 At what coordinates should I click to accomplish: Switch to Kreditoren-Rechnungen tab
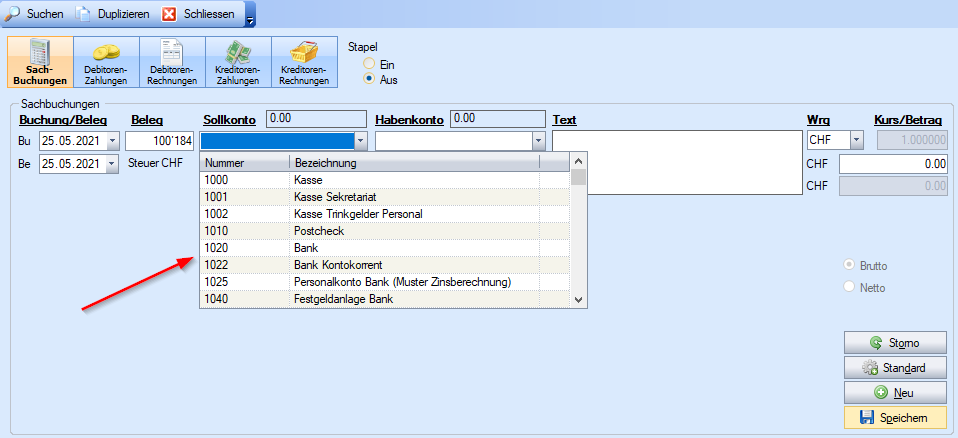(304, 62)
